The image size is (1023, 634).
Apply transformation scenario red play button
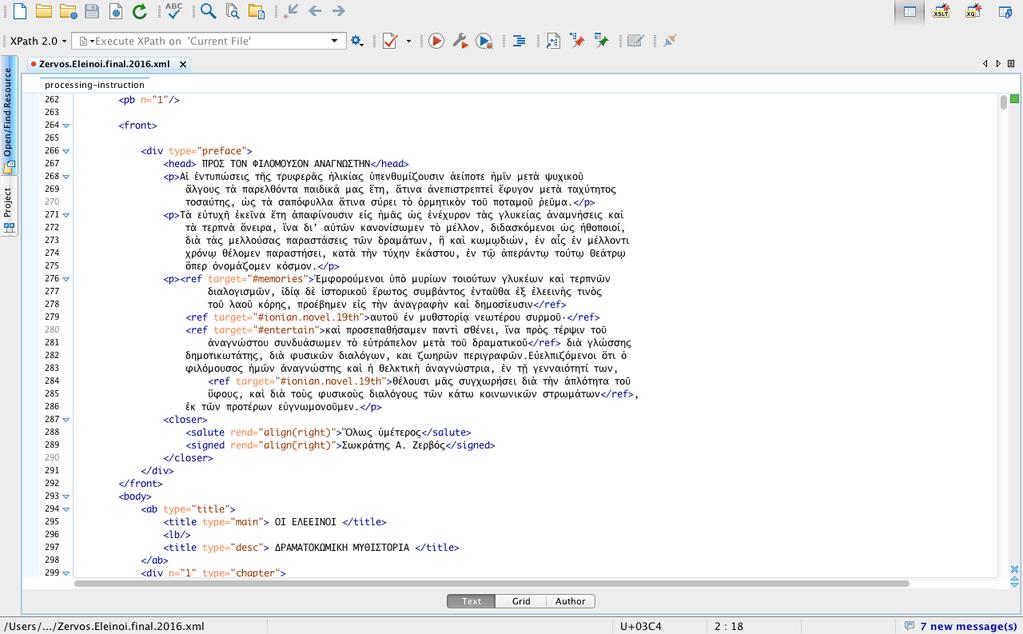(x=436, y=41)
